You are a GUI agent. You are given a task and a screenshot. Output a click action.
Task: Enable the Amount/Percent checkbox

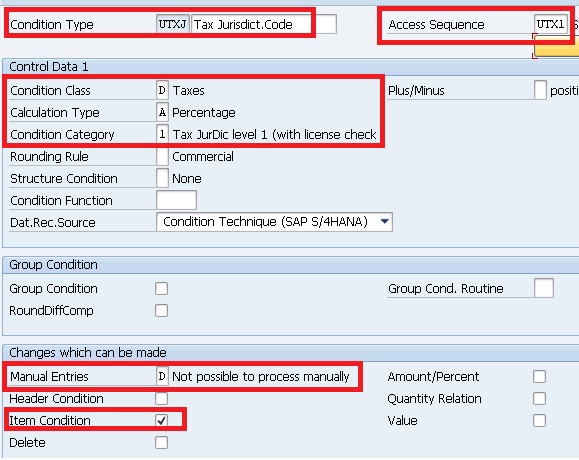pos(539,377)
